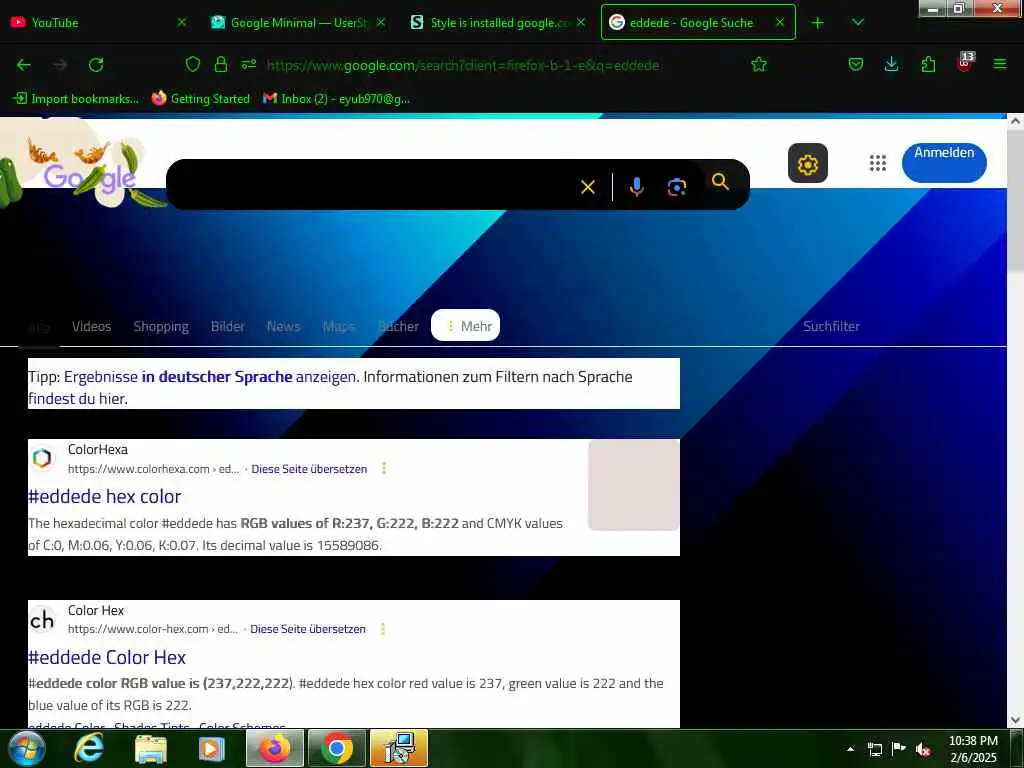Open Google Chrome from the taskbar

(x=337, y=748)
